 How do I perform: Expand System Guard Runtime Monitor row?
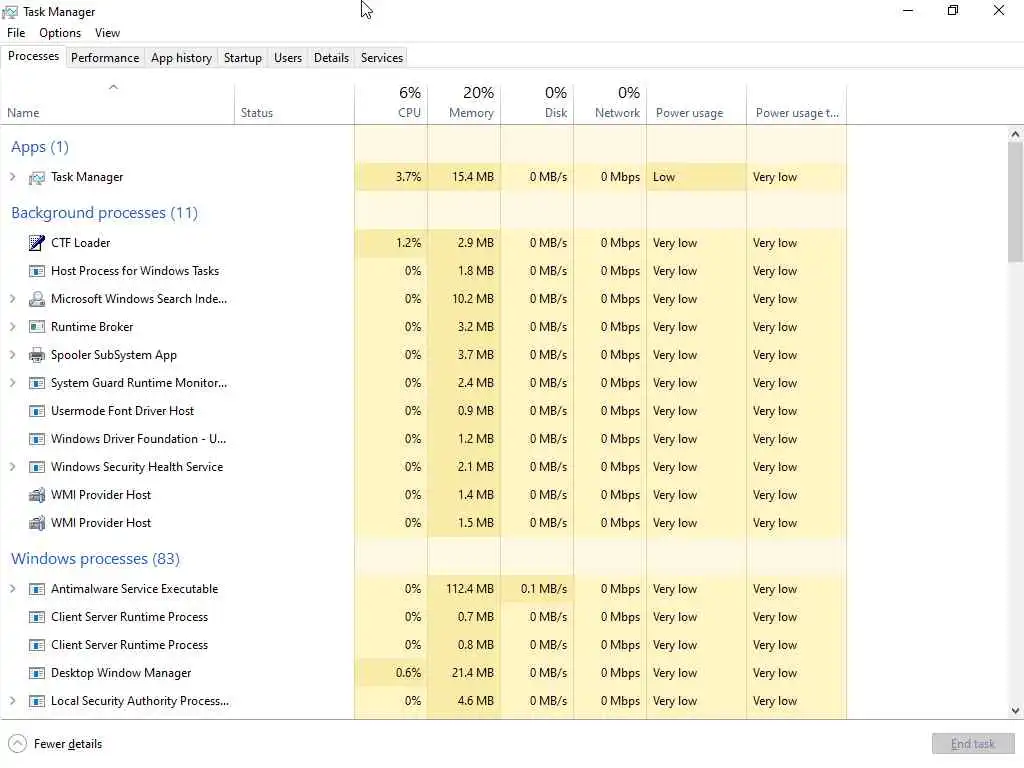tap(12, 383)
